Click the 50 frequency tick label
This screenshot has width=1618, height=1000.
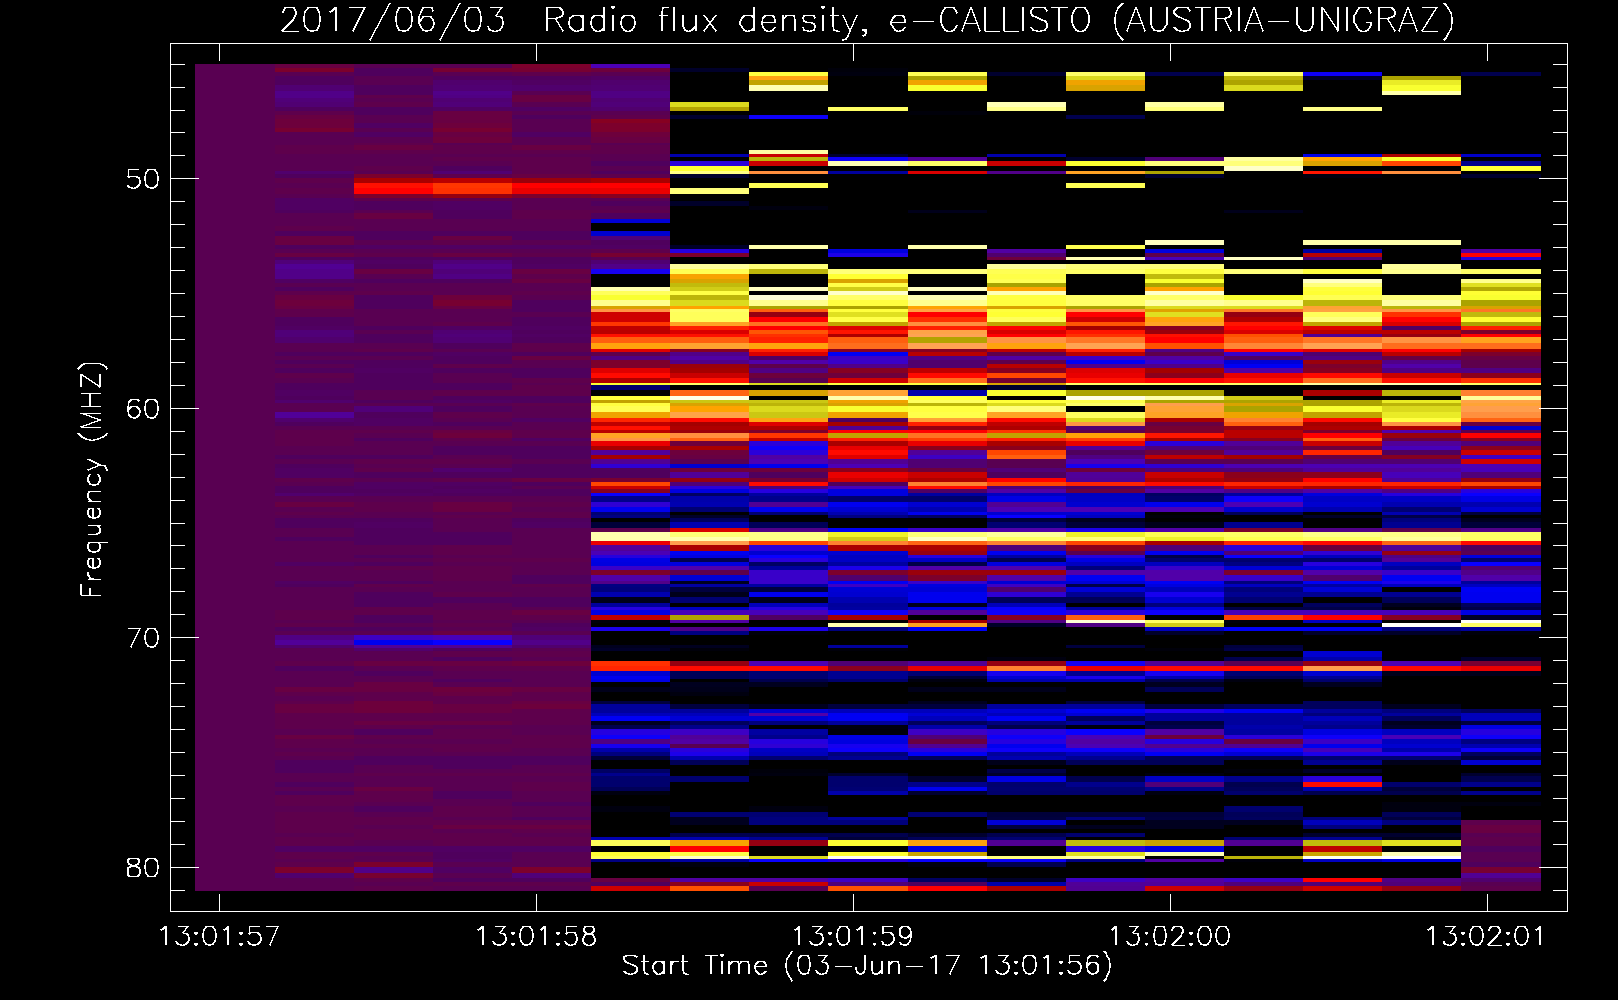pos(143,179)
